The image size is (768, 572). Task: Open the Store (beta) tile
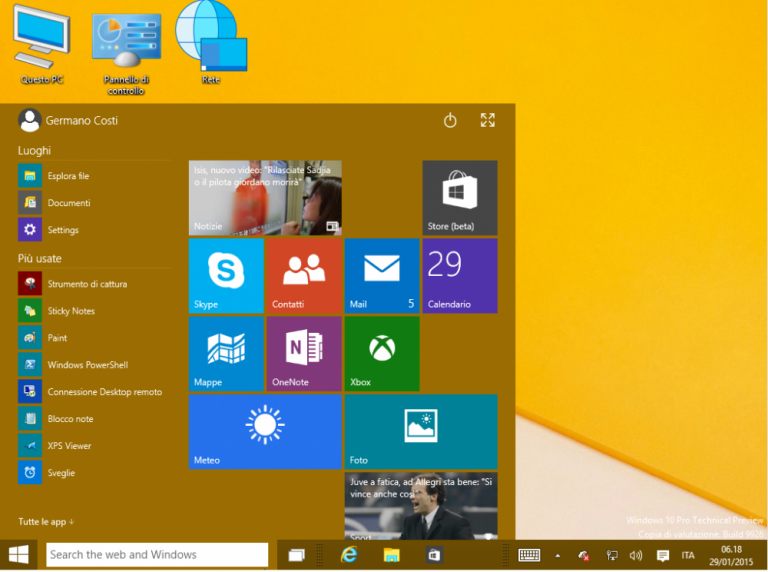pyautogui.click(x=460, y=198)
